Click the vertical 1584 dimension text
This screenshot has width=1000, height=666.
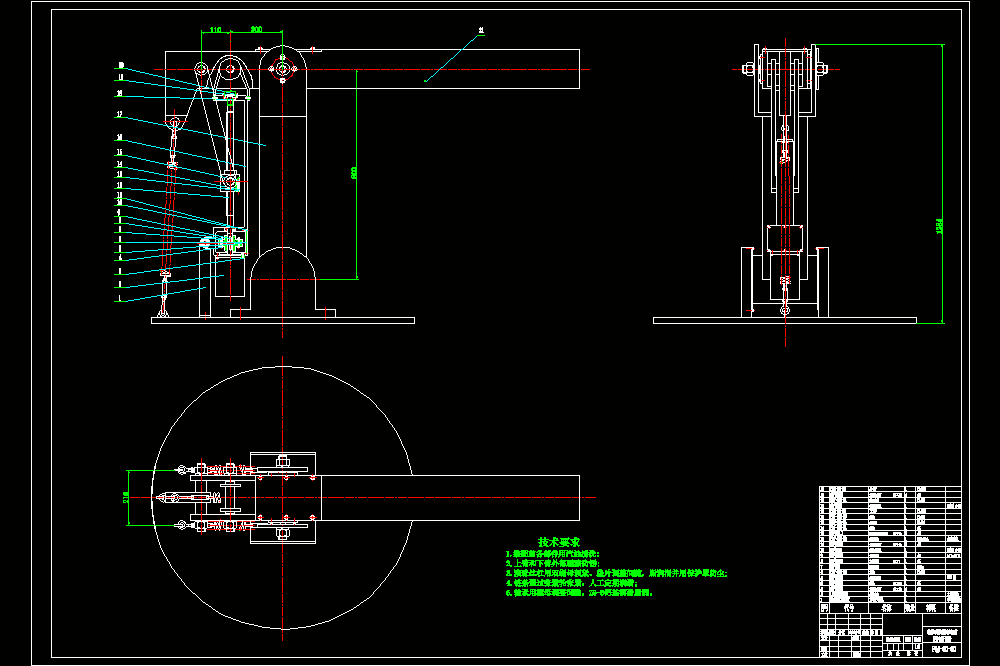coord(939,226)
